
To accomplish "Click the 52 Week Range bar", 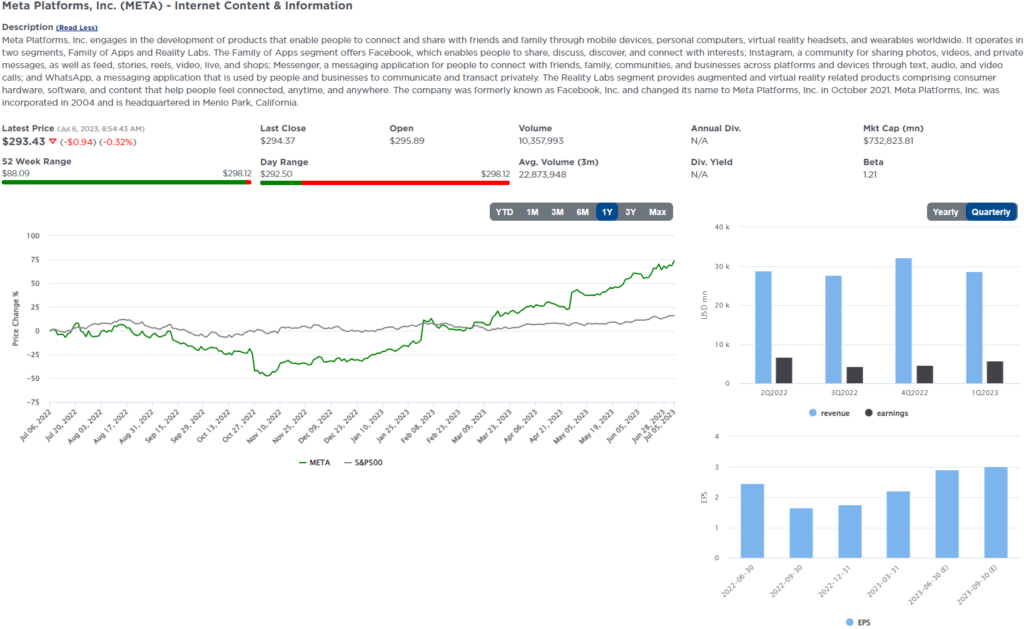I will (x=127, y=182).
